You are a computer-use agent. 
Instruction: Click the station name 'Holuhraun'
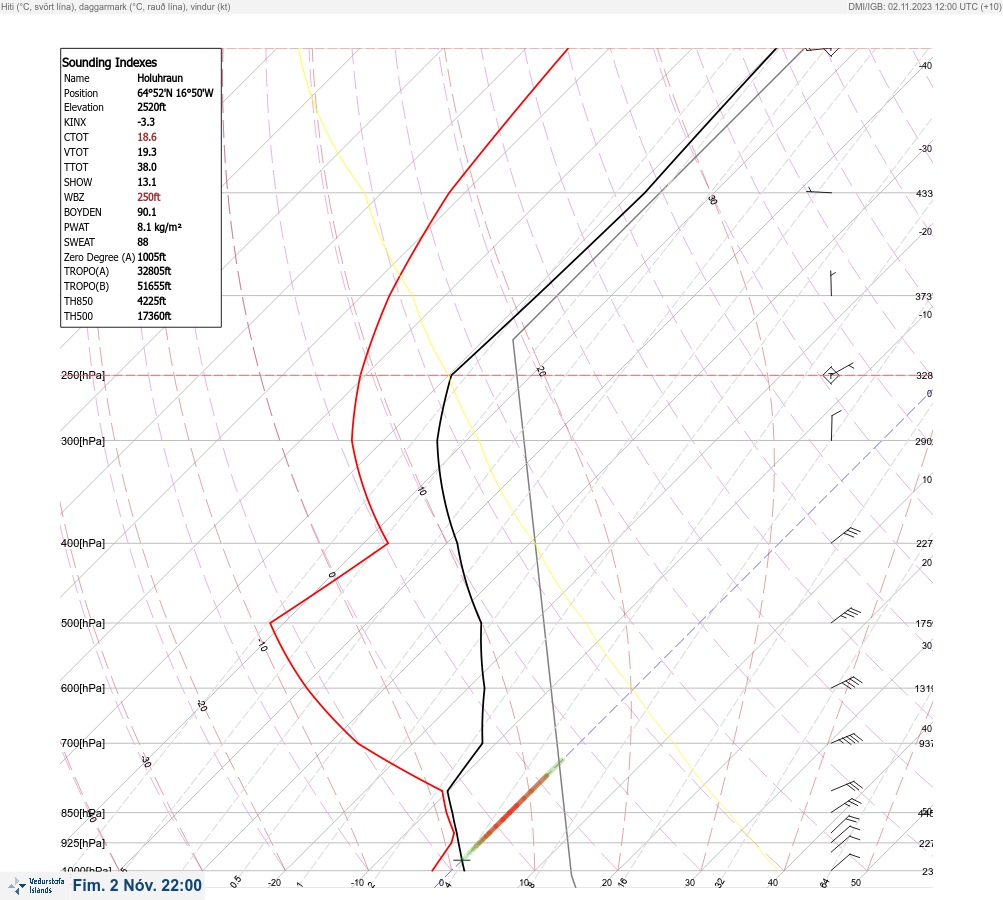[x=160, y=78]
